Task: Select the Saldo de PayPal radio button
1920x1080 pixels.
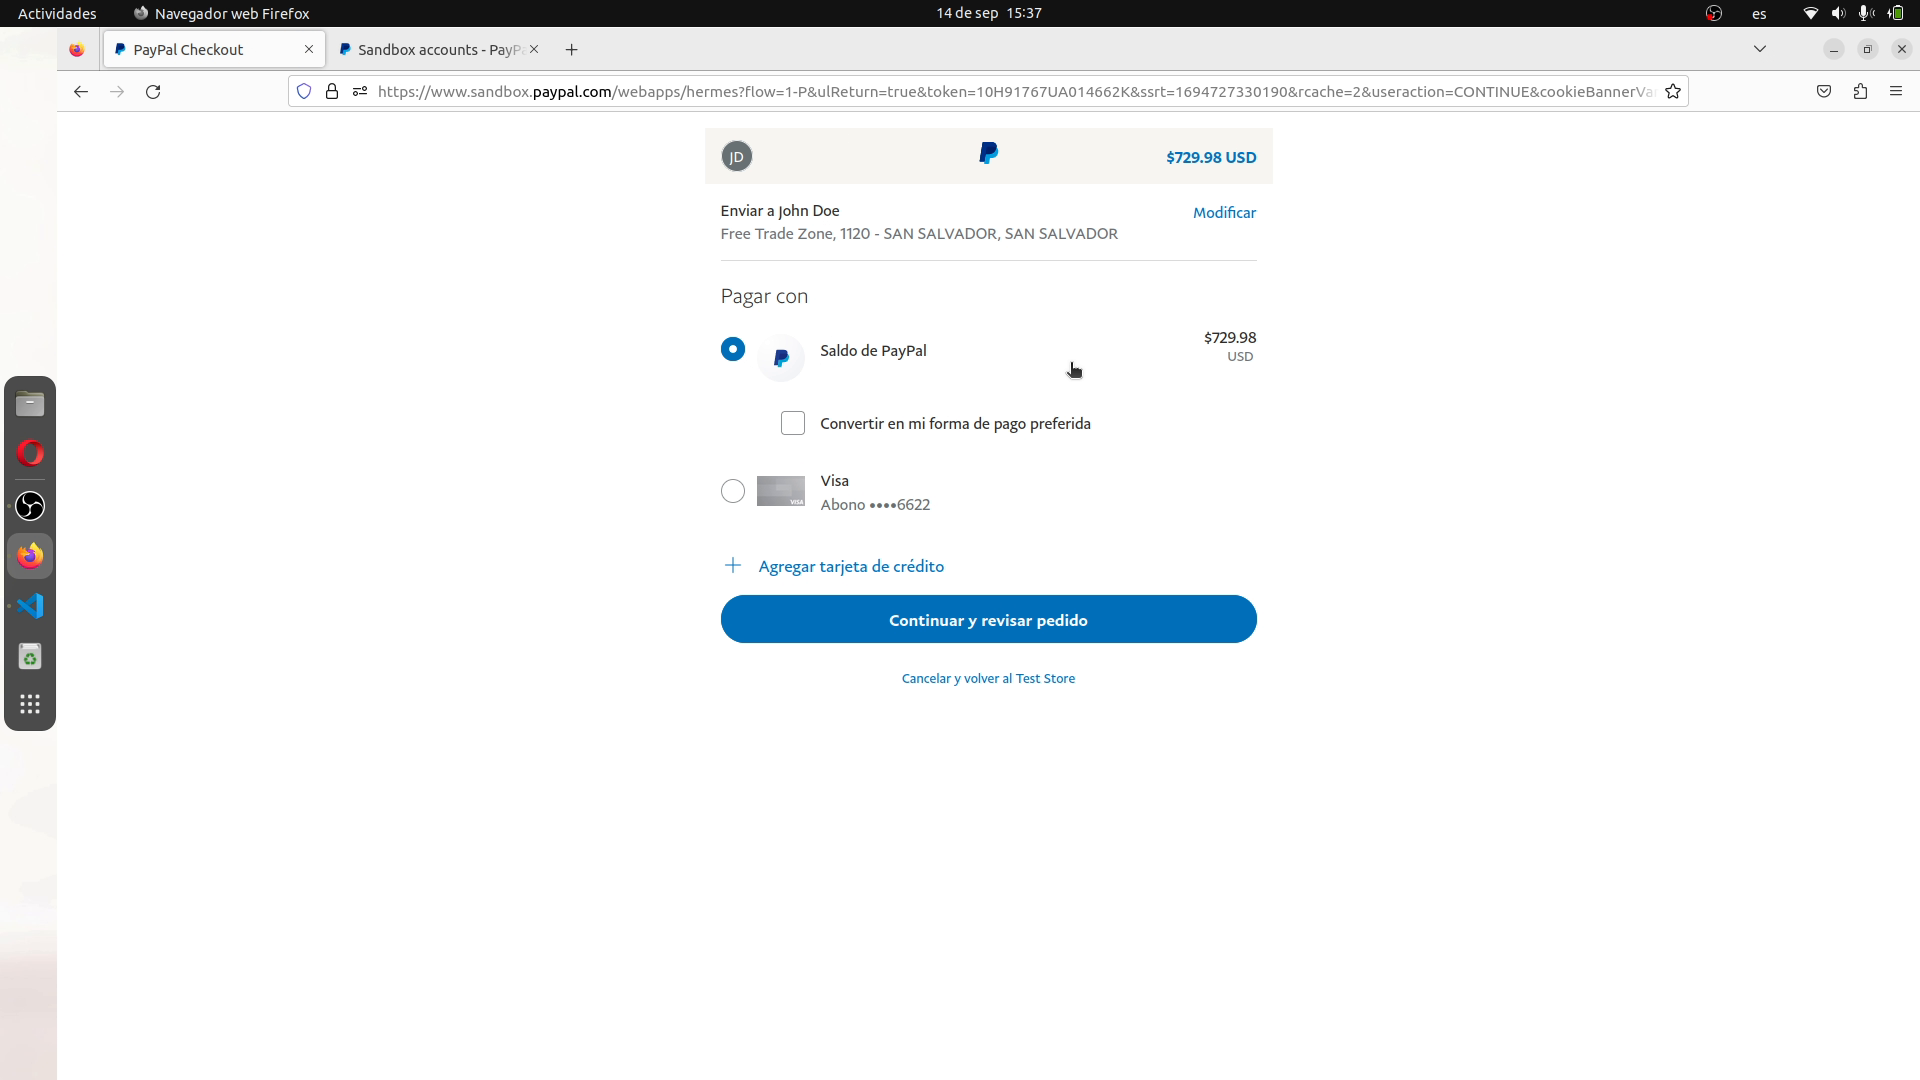Action: [x=733, y=349]
